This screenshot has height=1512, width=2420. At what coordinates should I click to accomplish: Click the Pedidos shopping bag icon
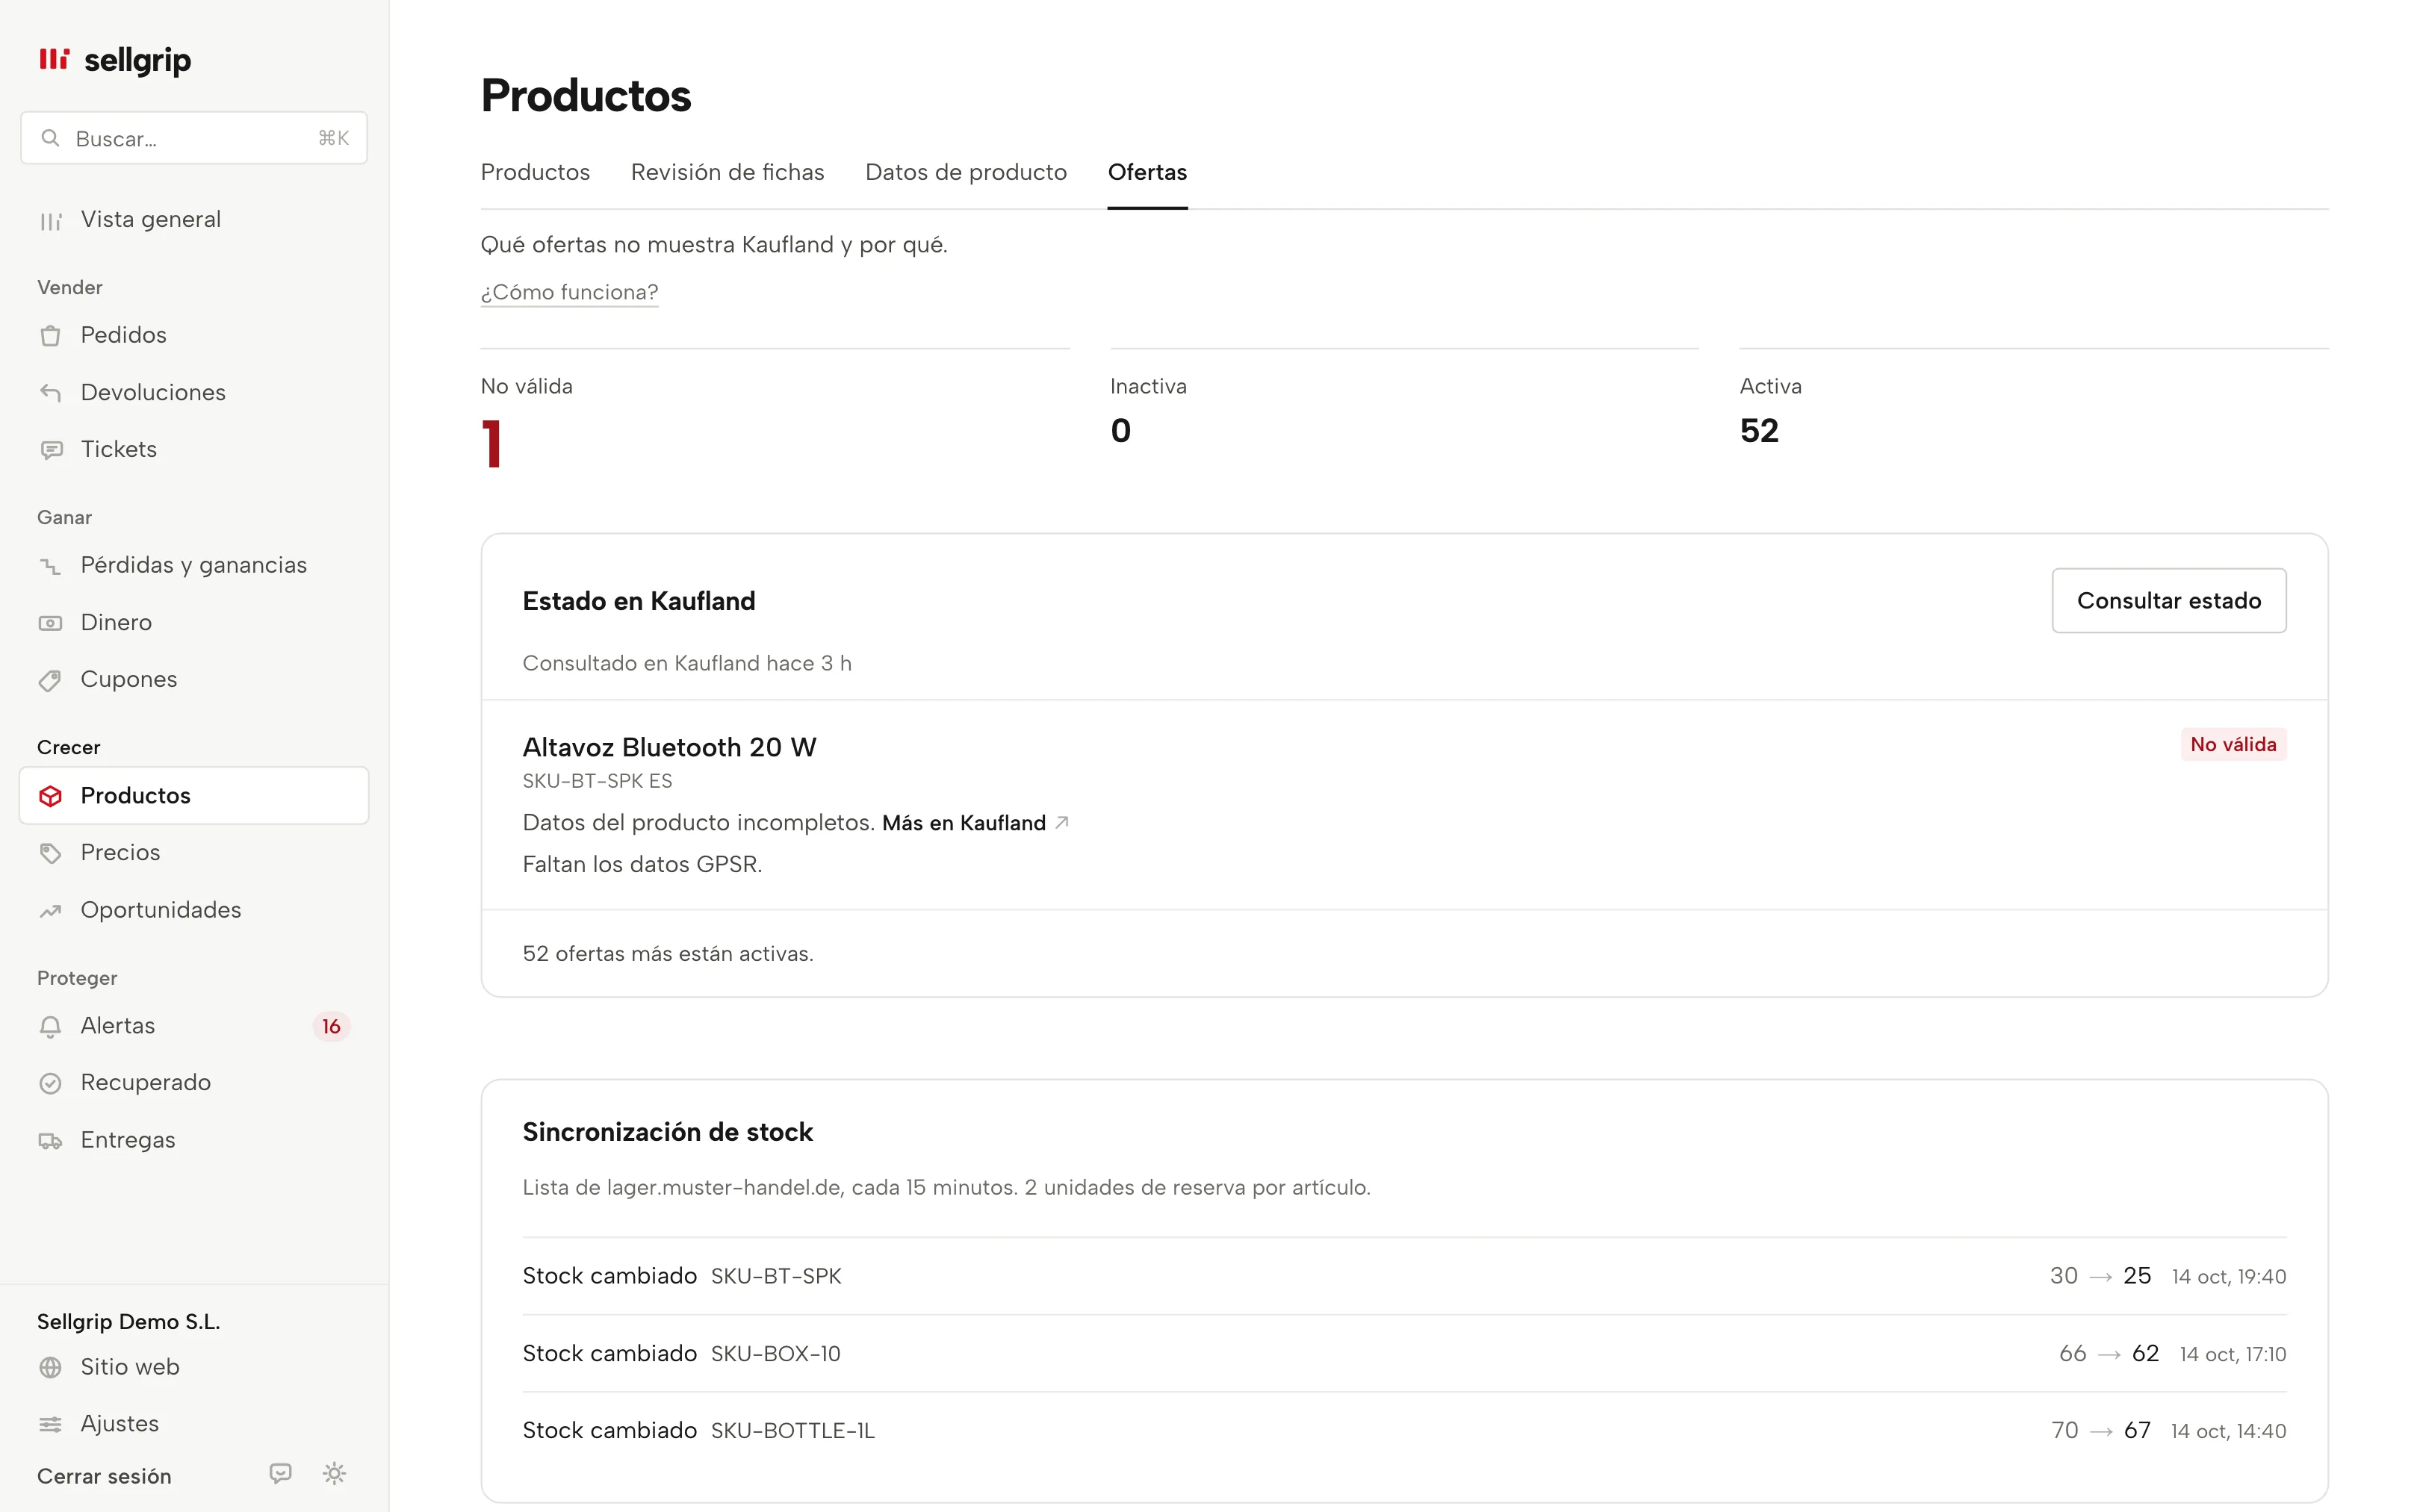point(50,335)
